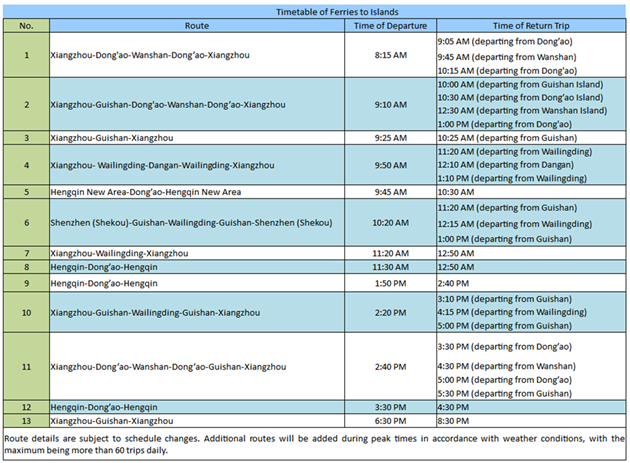Screen dimensions: 630x463
Task: Click the '9:10 AM' departure time
Action: (x=391, y=104)
